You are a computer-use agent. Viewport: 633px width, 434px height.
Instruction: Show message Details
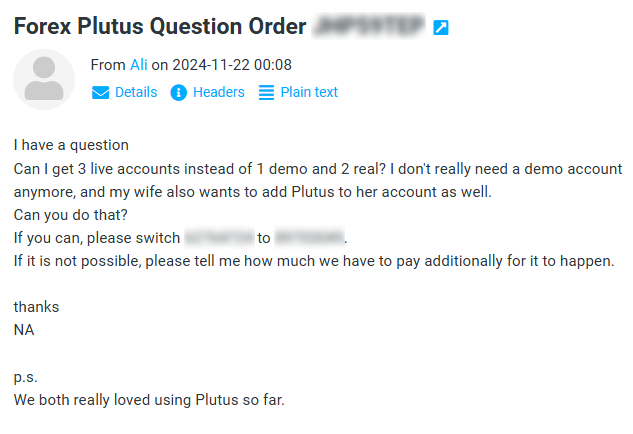point(136,92)
